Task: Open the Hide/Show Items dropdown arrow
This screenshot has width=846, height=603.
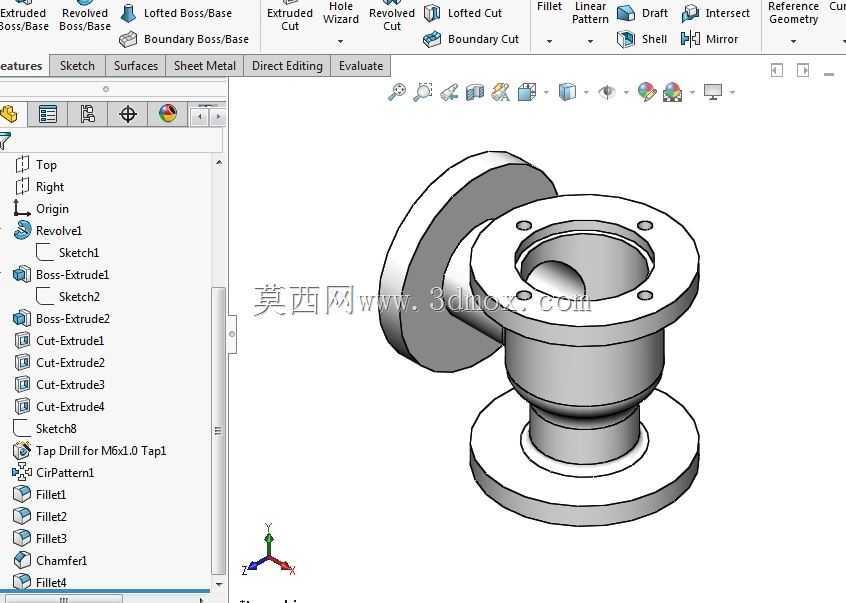Action: 626,92
